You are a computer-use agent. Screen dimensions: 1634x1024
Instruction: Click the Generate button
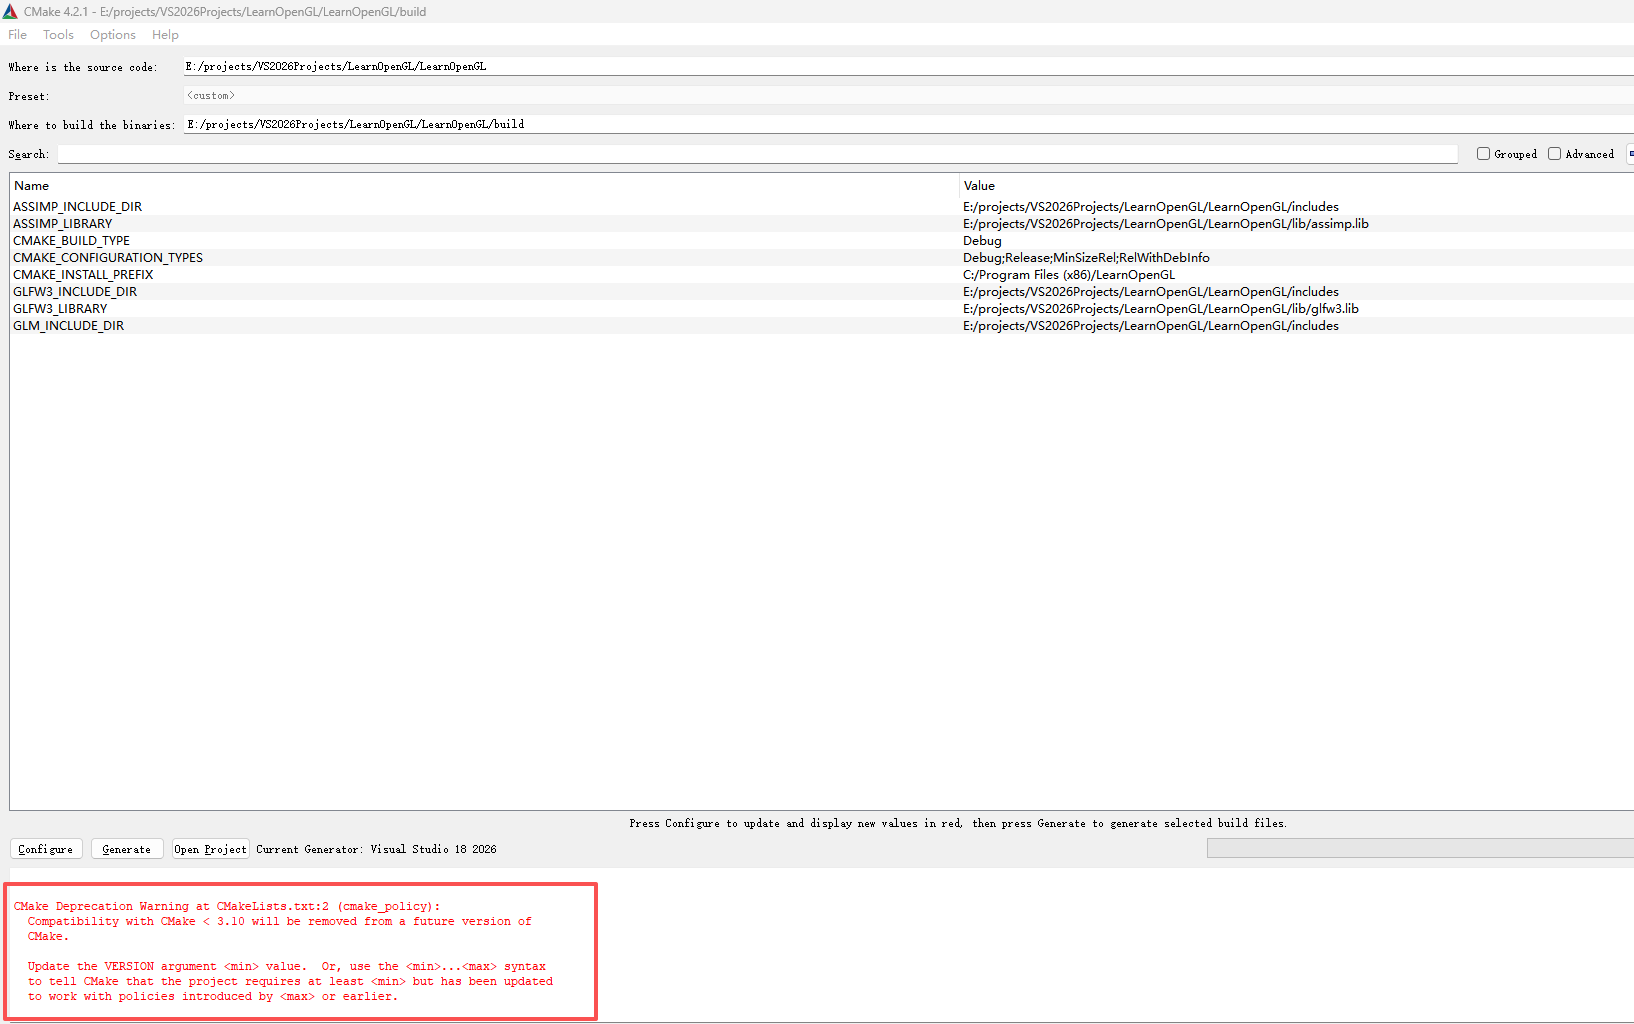point(127,849)
